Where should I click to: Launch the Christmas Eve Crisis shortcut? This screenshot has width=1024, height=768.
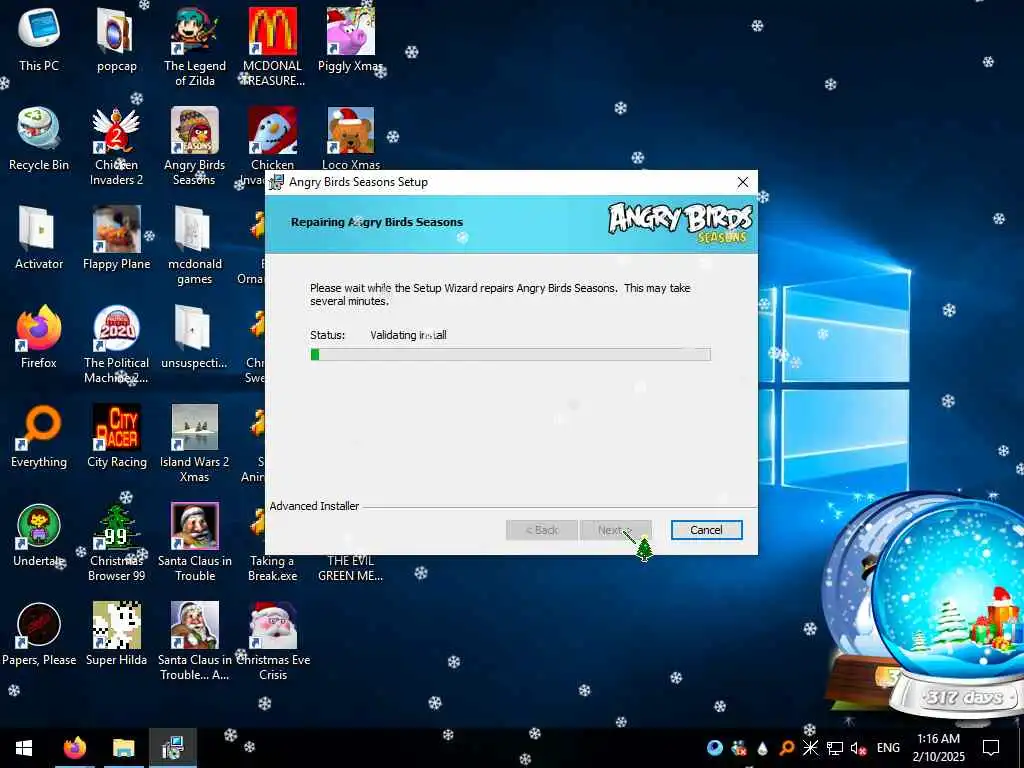272,641
